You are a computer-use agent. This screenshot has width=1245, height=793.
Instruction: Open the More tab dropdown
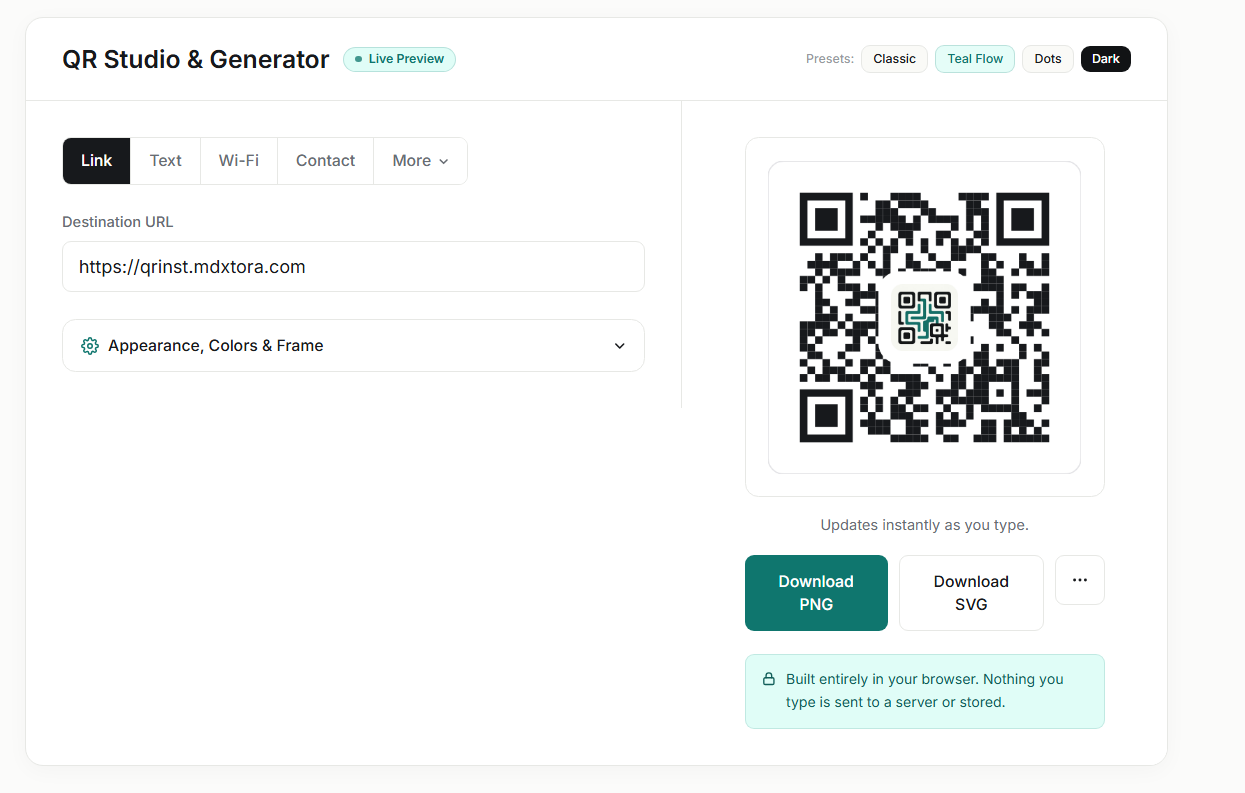[420, 161]
